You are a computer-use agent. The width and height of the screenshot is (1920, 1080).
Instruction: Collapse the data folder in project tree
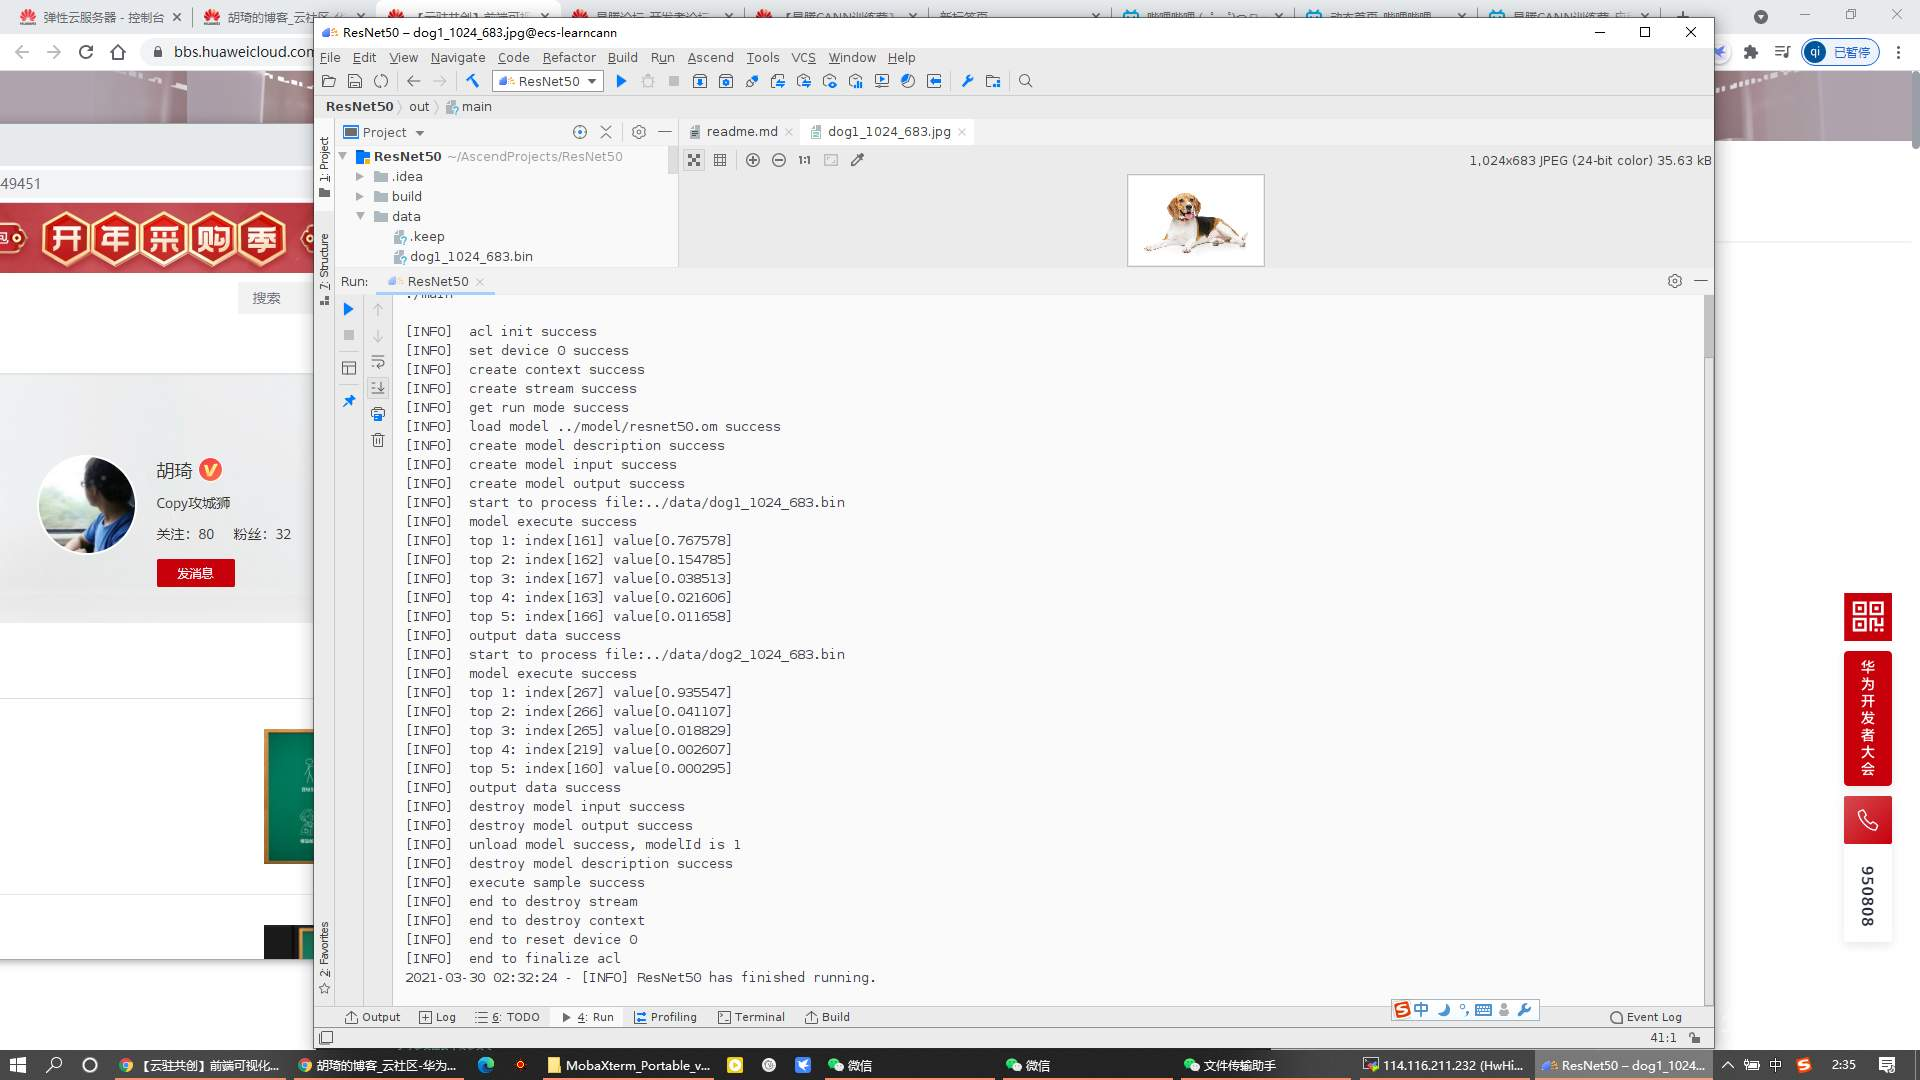361,216
